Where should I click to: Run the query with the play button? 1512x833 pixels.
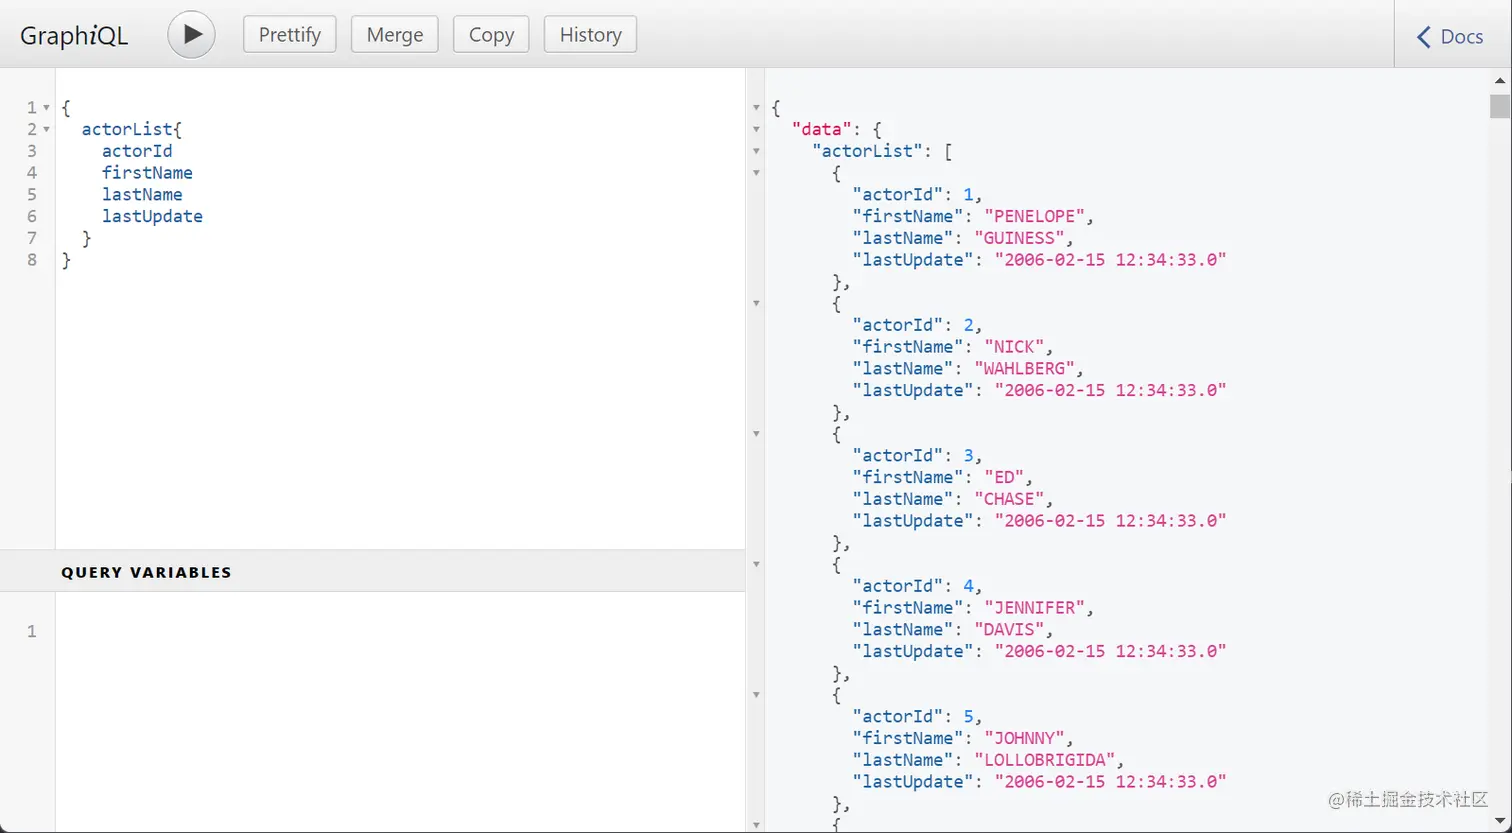click(191, 35)
